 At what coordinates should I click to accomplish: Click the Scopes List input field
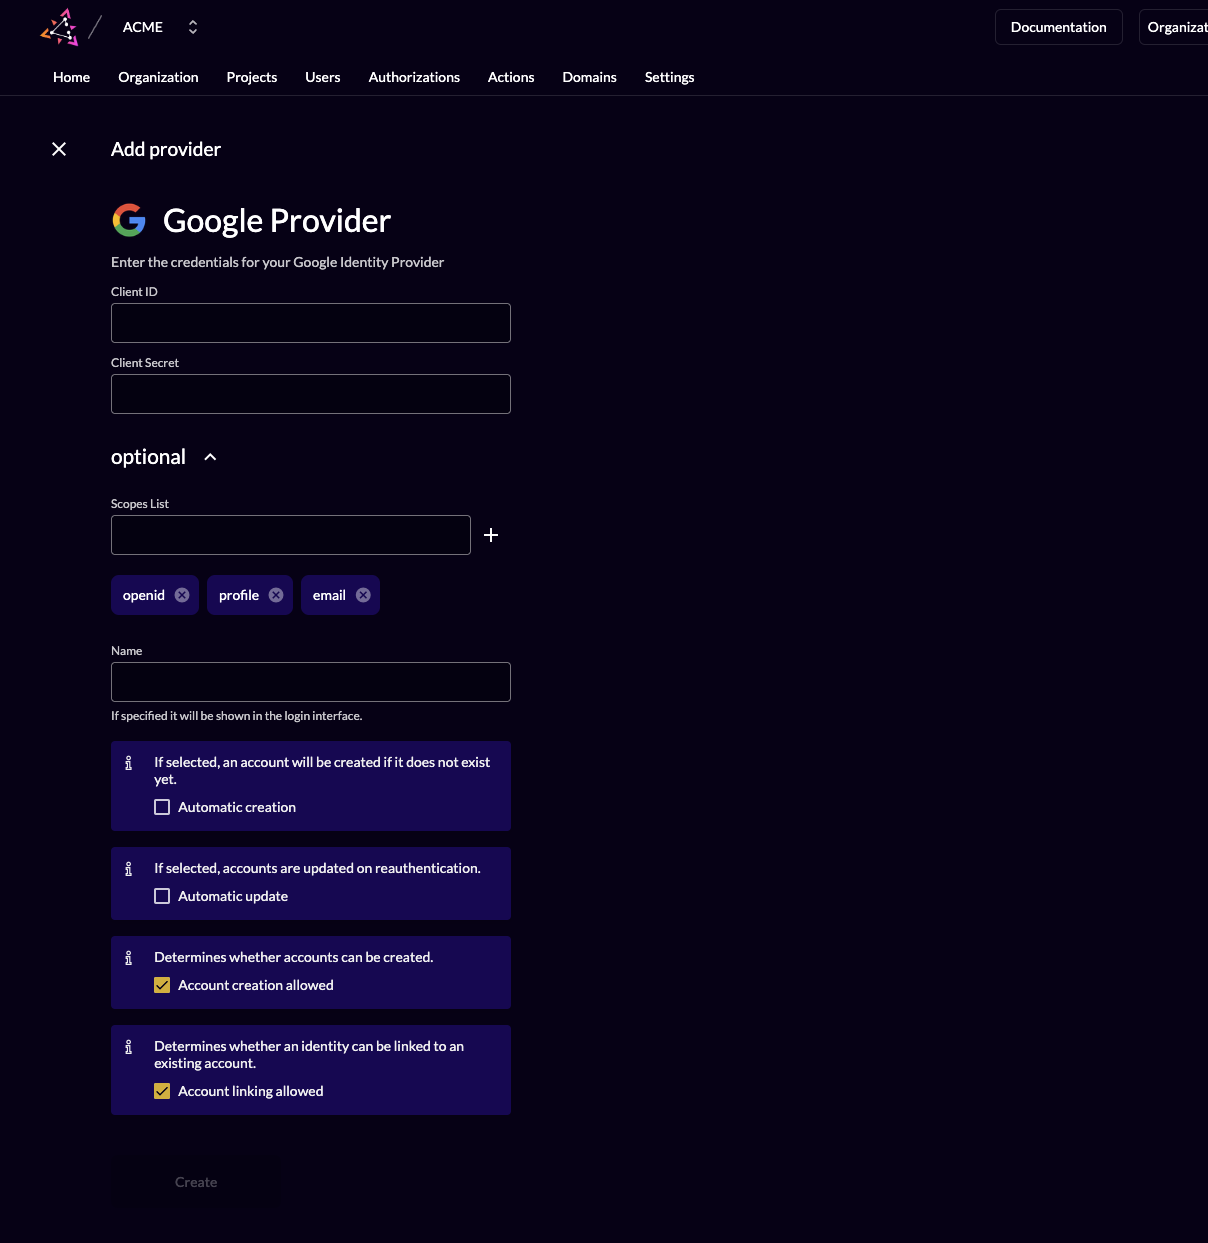tap(291, 535)
